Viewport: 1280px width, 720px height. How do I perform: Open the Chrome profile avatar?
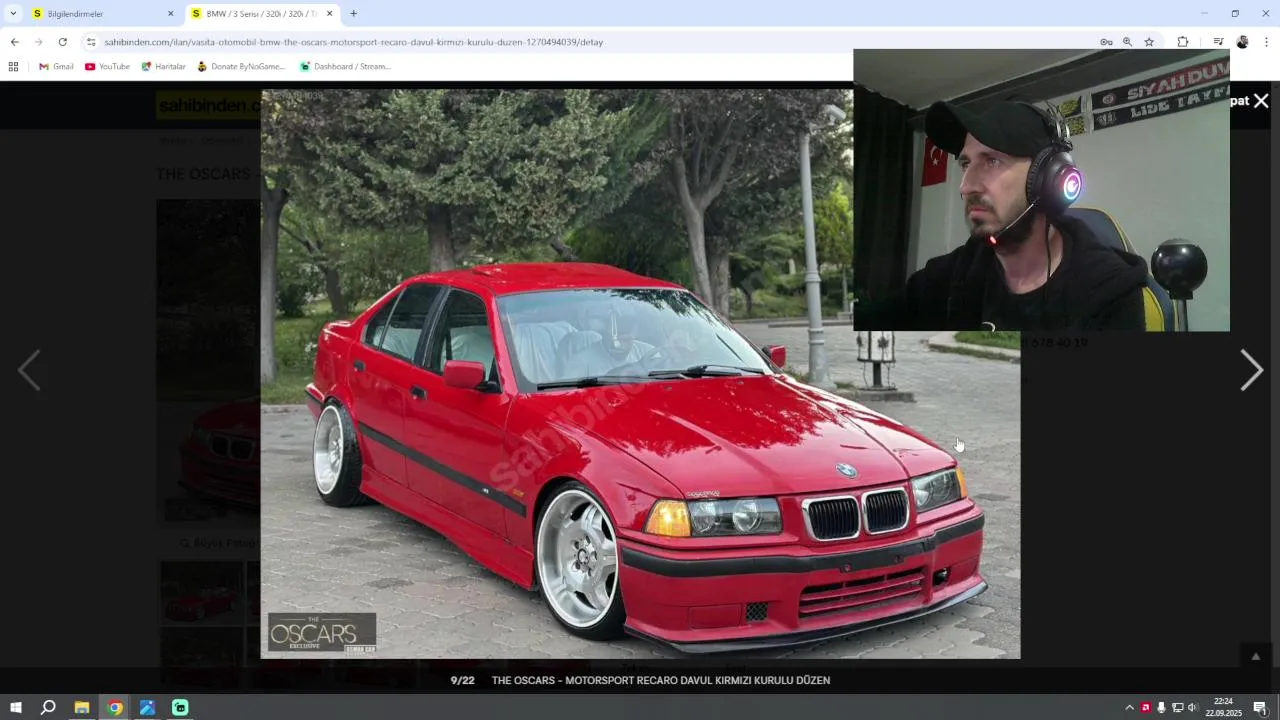click(1242, 42)
